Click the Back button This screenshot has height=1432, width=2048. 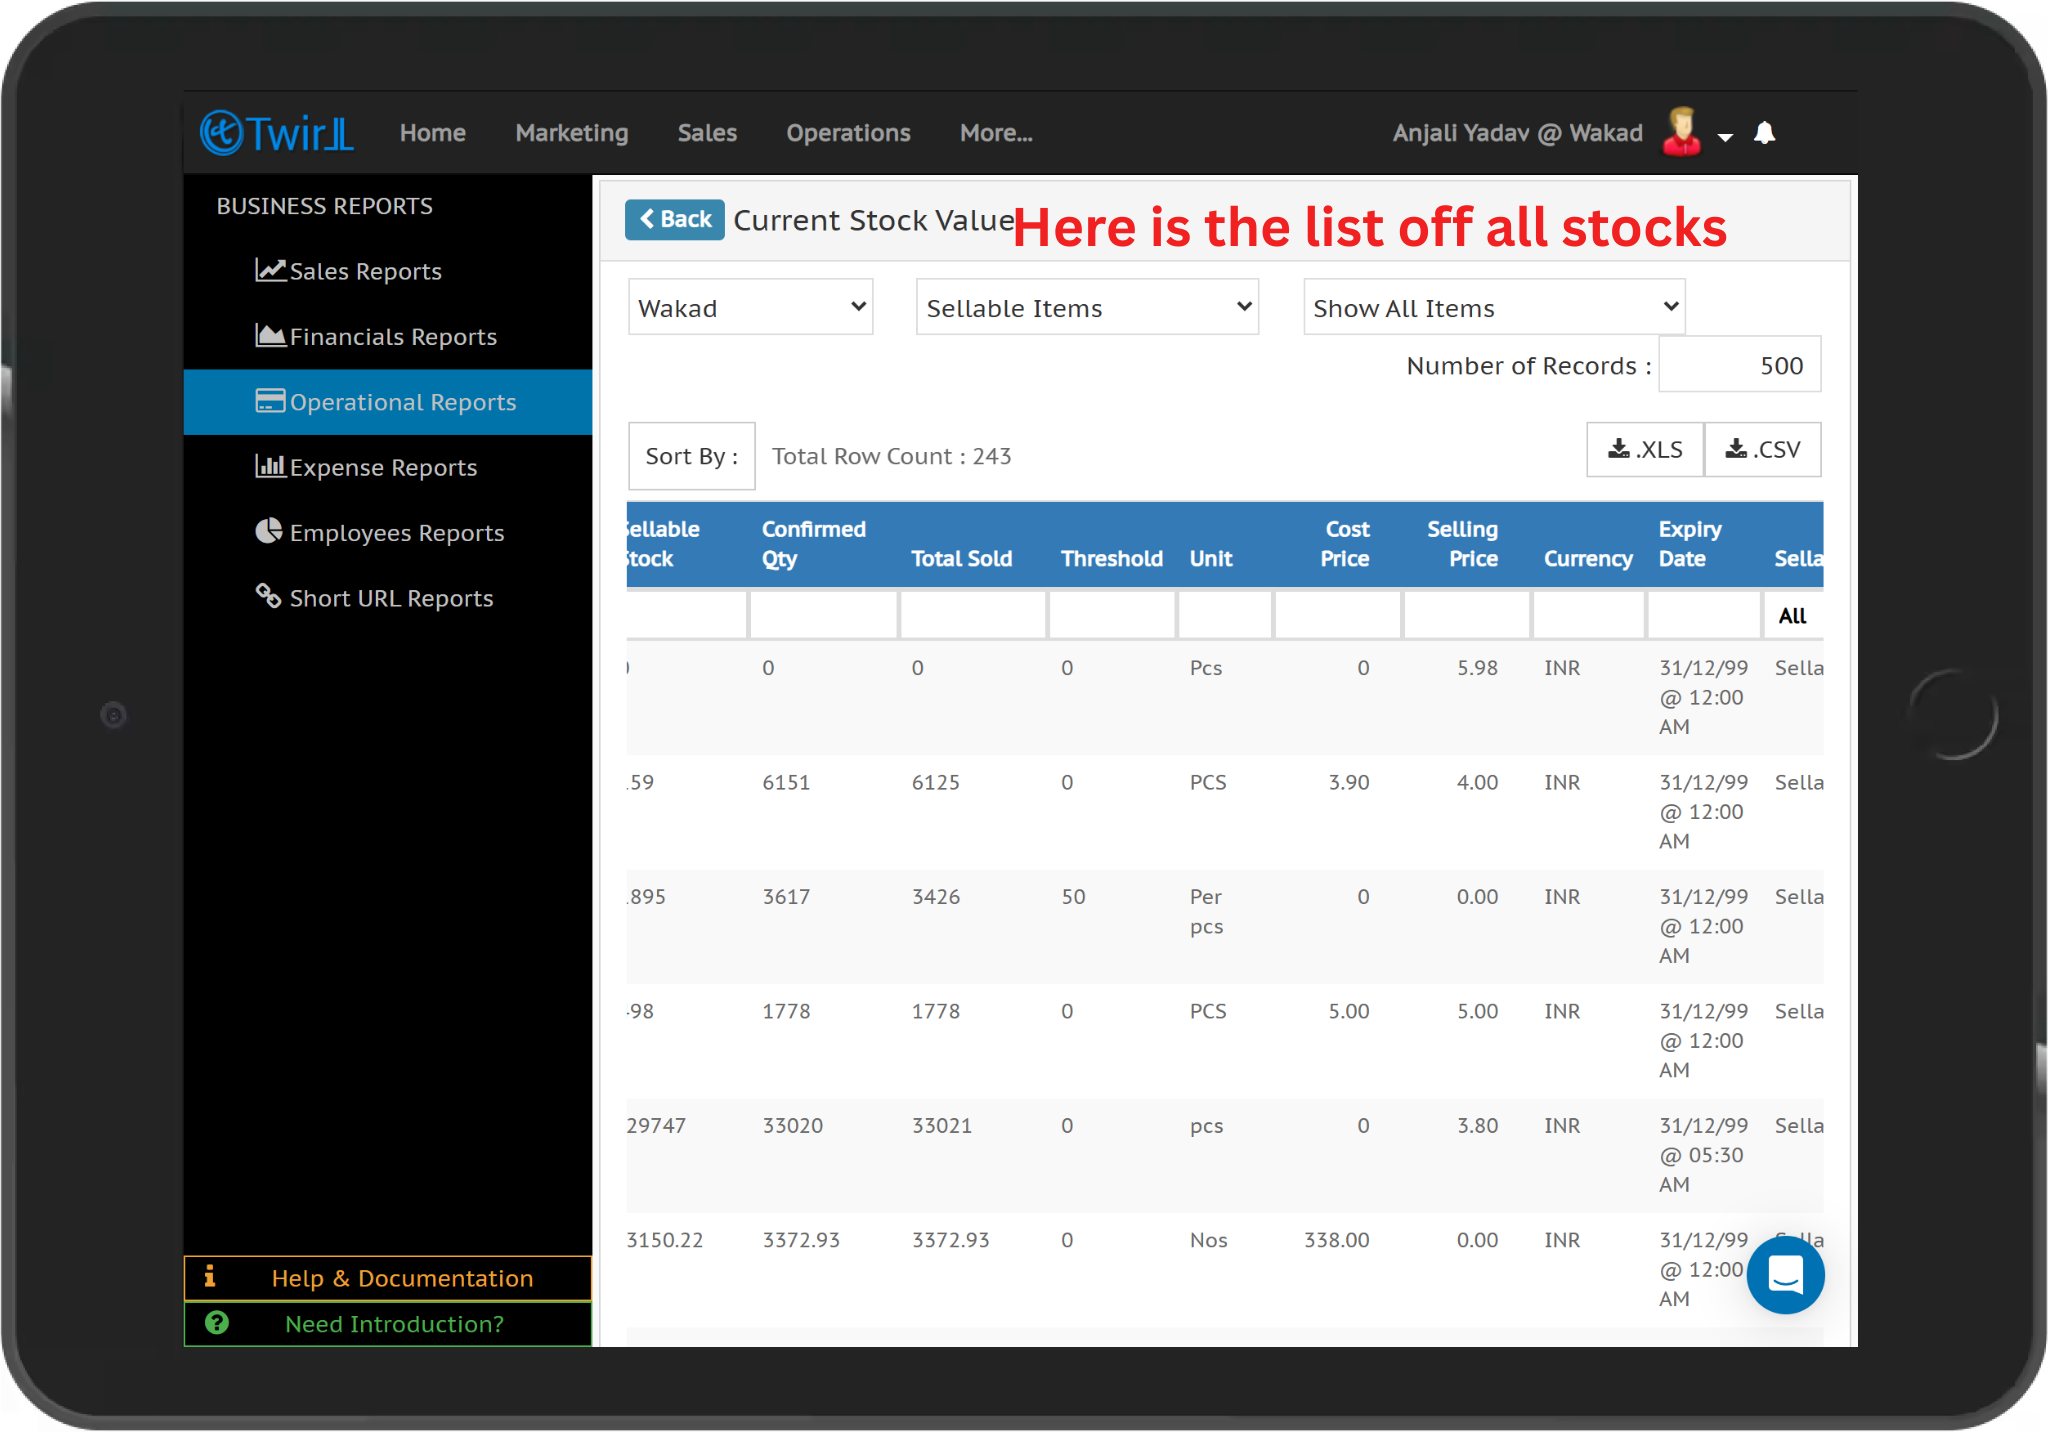pos(675,219)
